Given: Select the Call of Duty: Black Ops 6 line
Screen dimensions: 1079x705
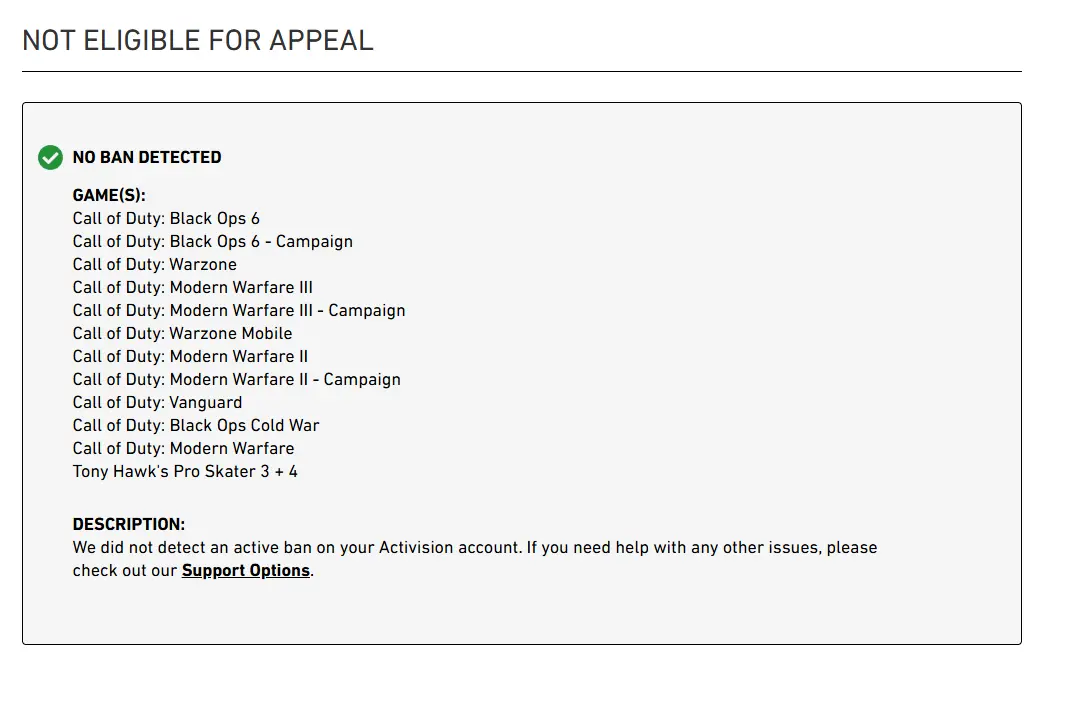Looking at the screenshot, I should pyautogui.click(x=166, y=219).
